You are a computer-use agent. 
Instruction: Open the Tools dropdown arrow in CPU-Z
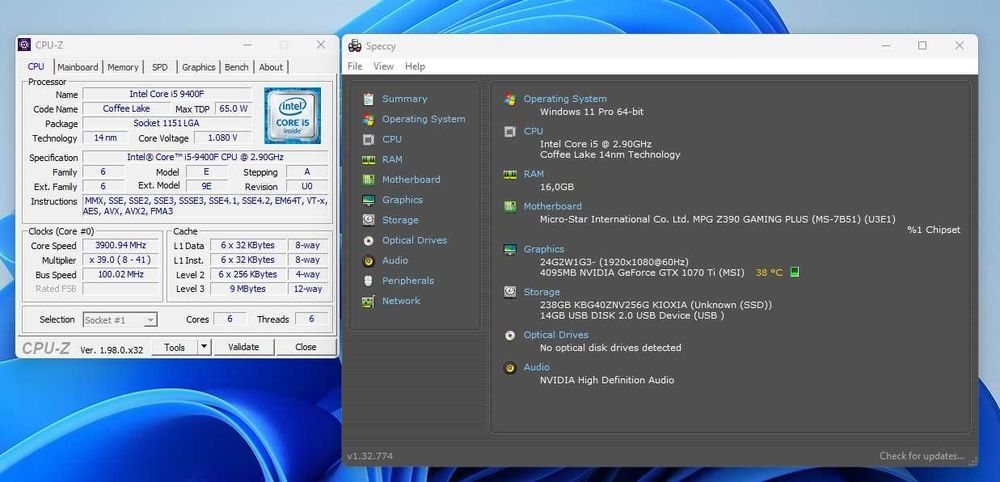(203, 347)
